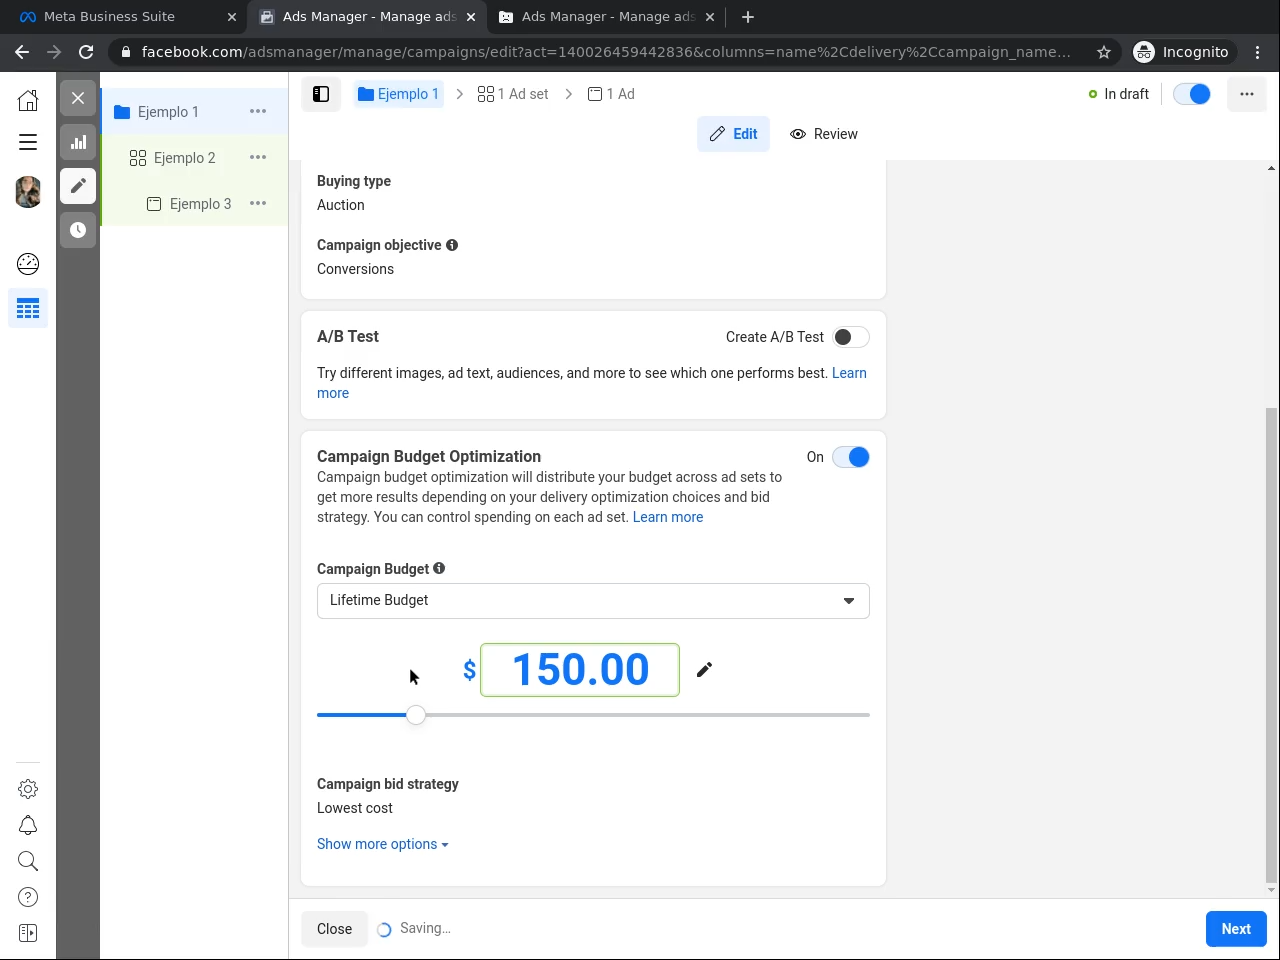This screenshot has width=1280, height=960.
Task: Toggle the side panel layout icon
Action: [321, 94]
